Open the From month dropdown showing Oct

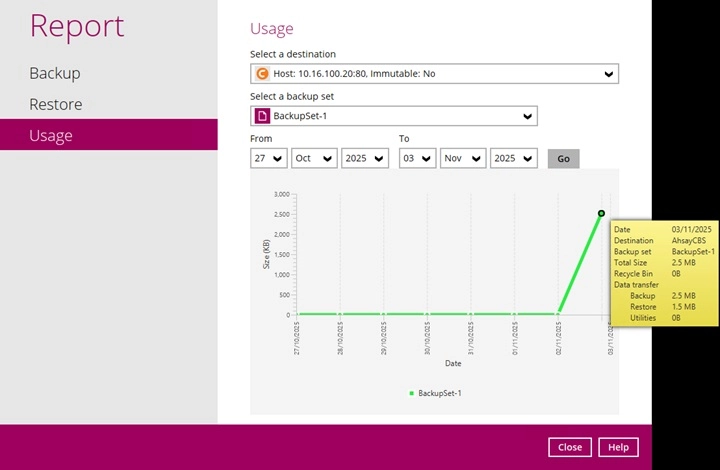coord(314,158)
